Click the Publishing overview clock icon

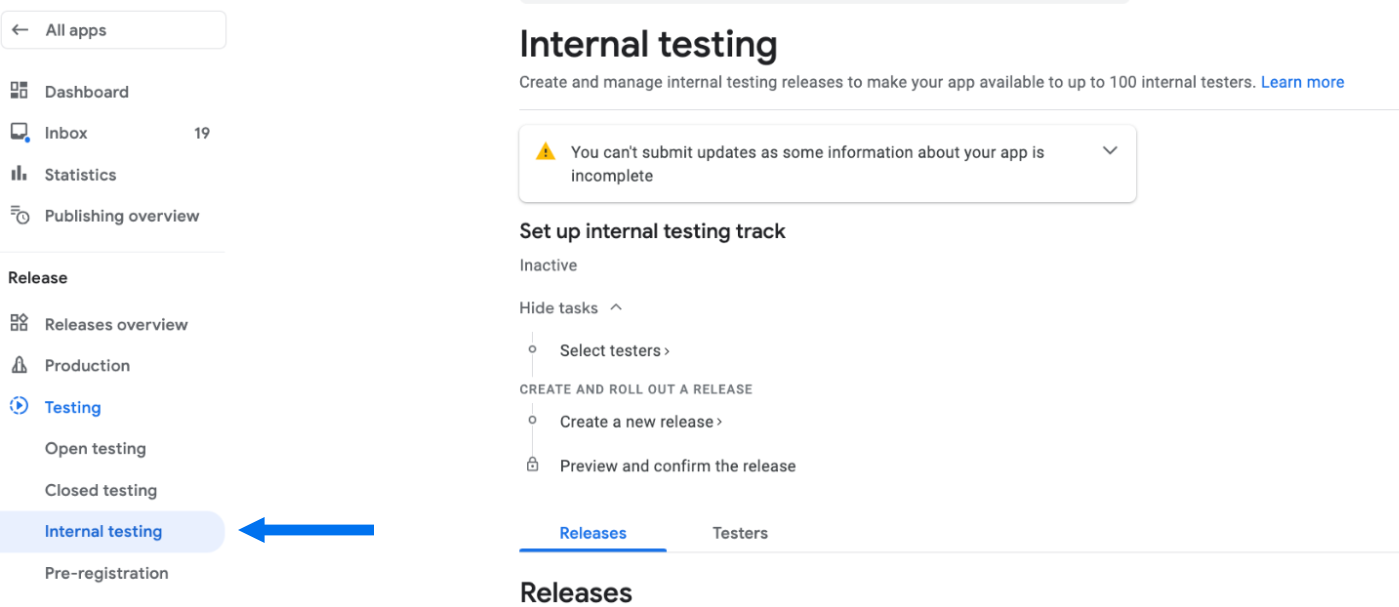[x=19, y=215]
